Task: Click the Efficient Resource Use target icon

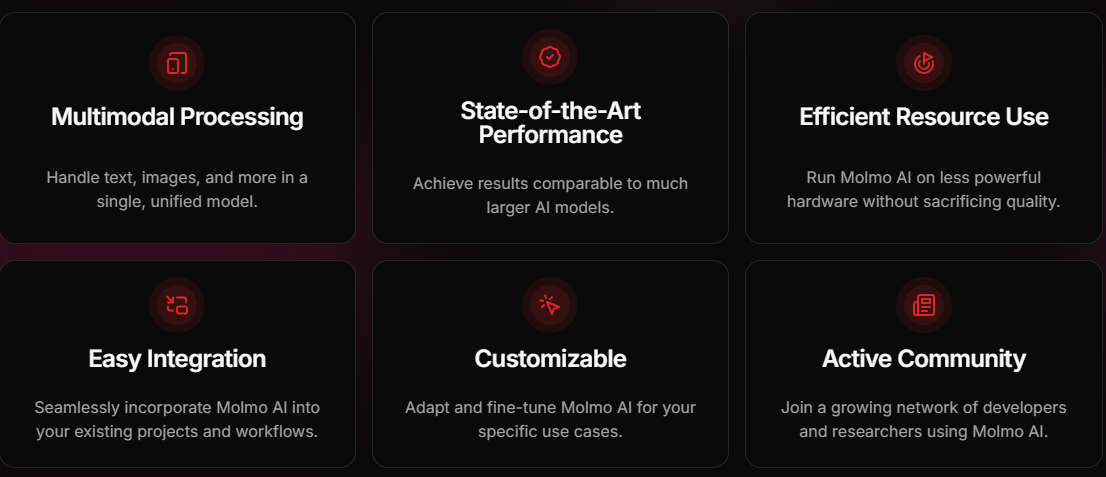Action: [923, 63]
